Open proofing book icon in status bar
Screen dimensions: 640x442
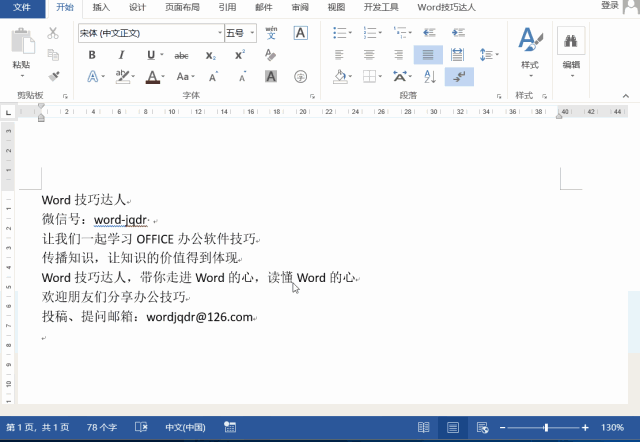tap(141, 427)
